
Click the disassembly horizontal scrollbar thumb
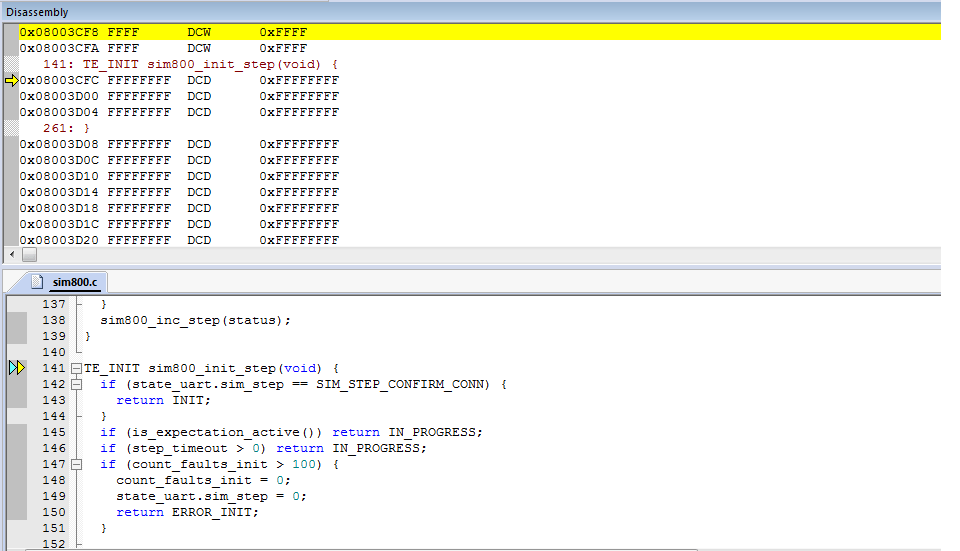pyautogui.click(x=29, y=254)
